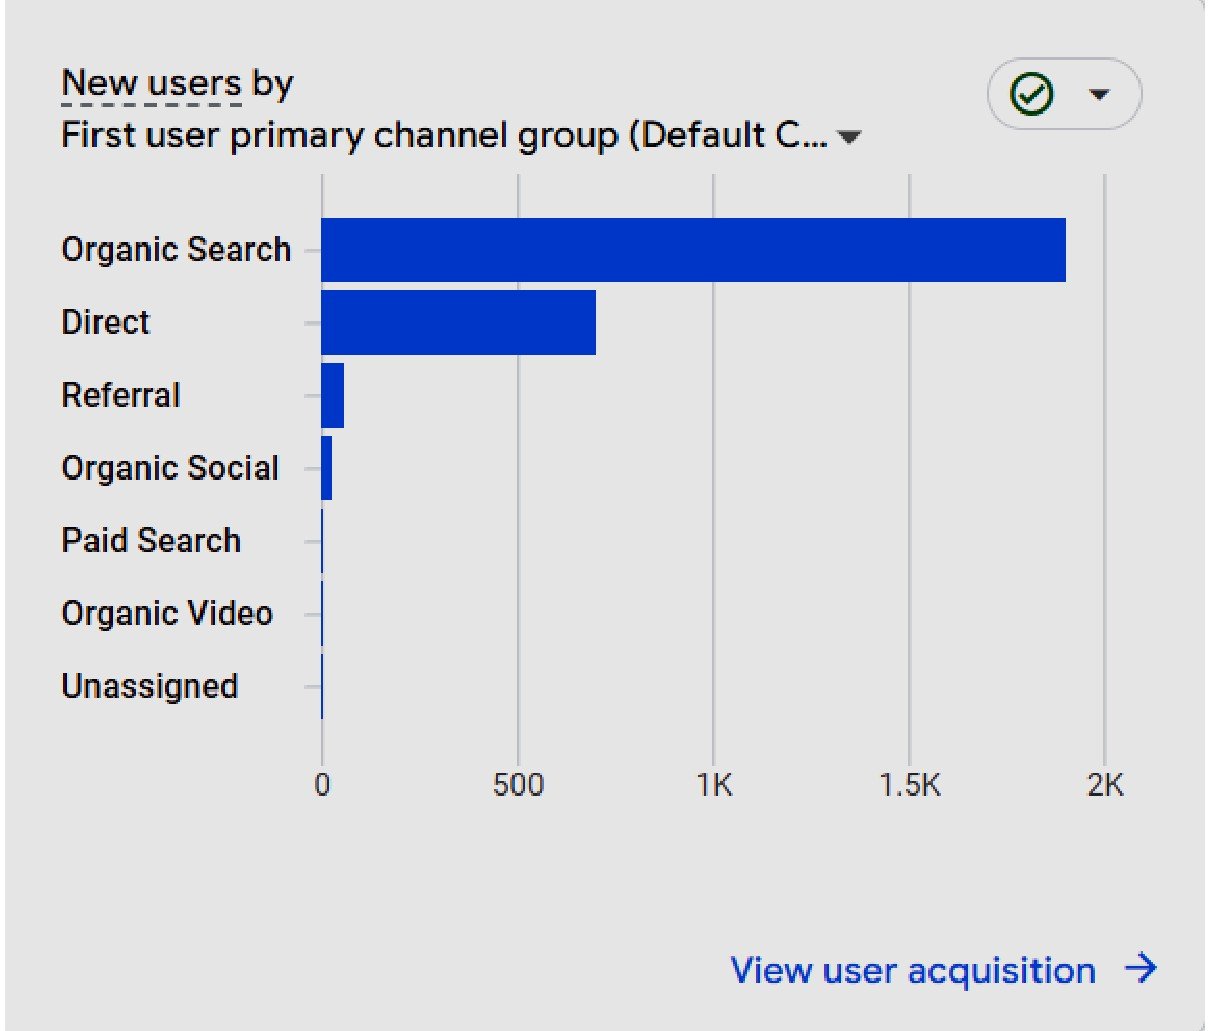
Task: Click the green checkmark data quality icon
Action: pos(1032,95)
